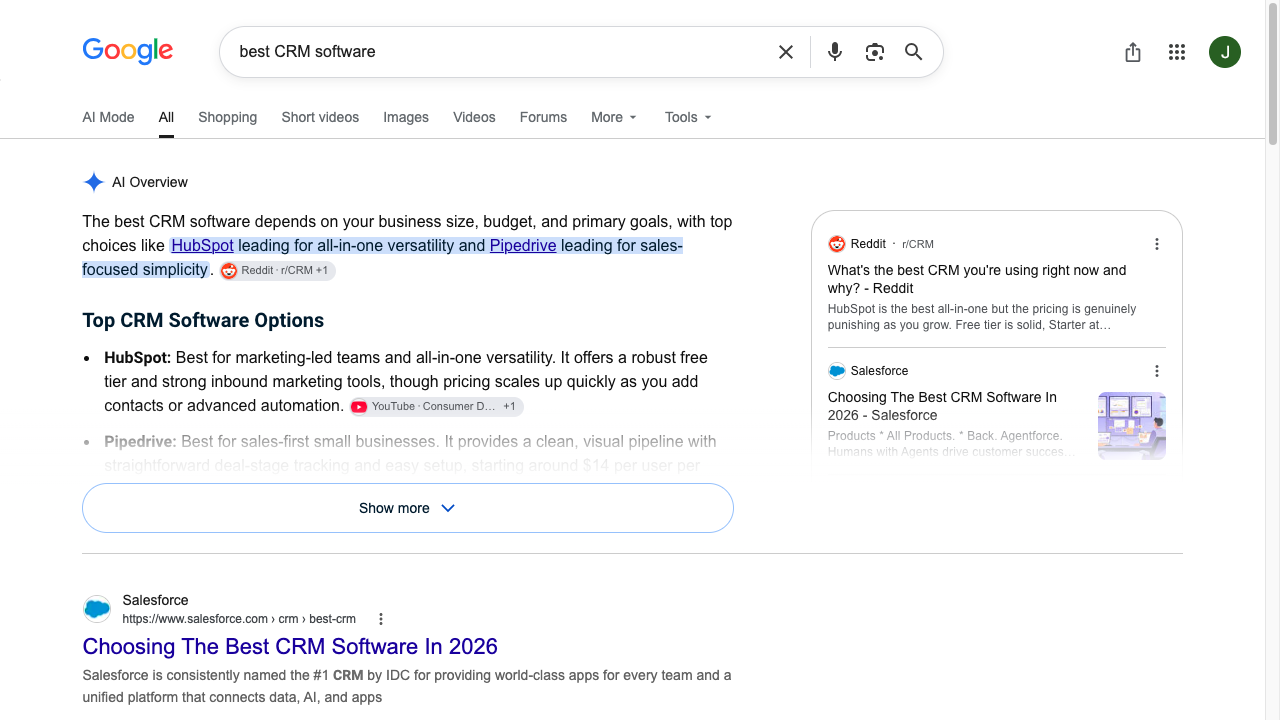Click the Salesforce favicon in the search result
1280x720 pixels.
[x=97, y=609]
